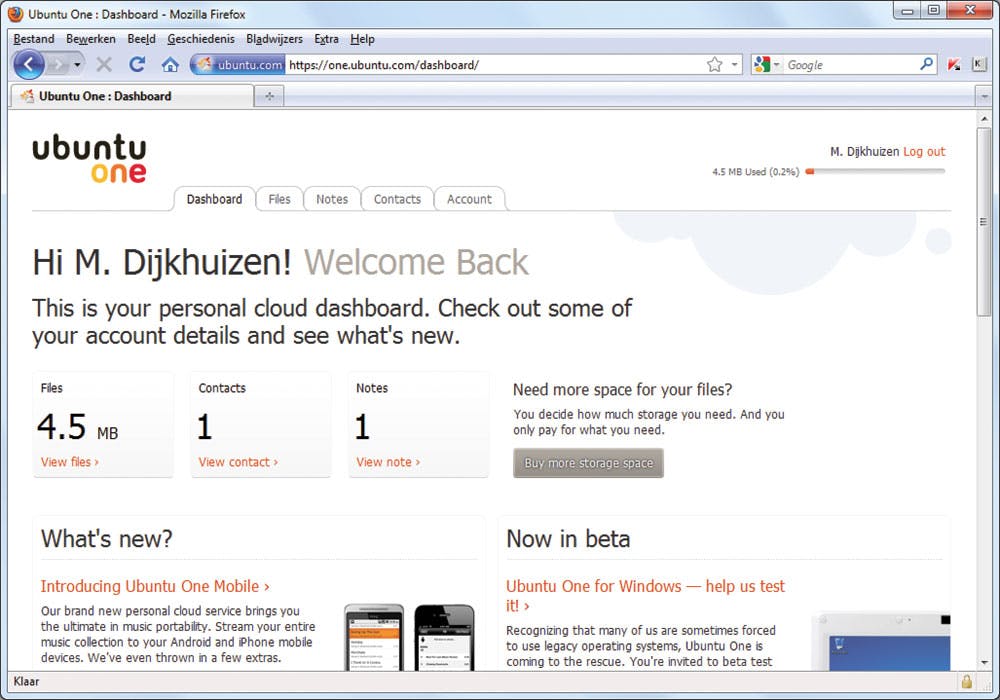Open the Bewerken menu
Viewport: 1000px width, 700px height.
click(x=91, y=39)
